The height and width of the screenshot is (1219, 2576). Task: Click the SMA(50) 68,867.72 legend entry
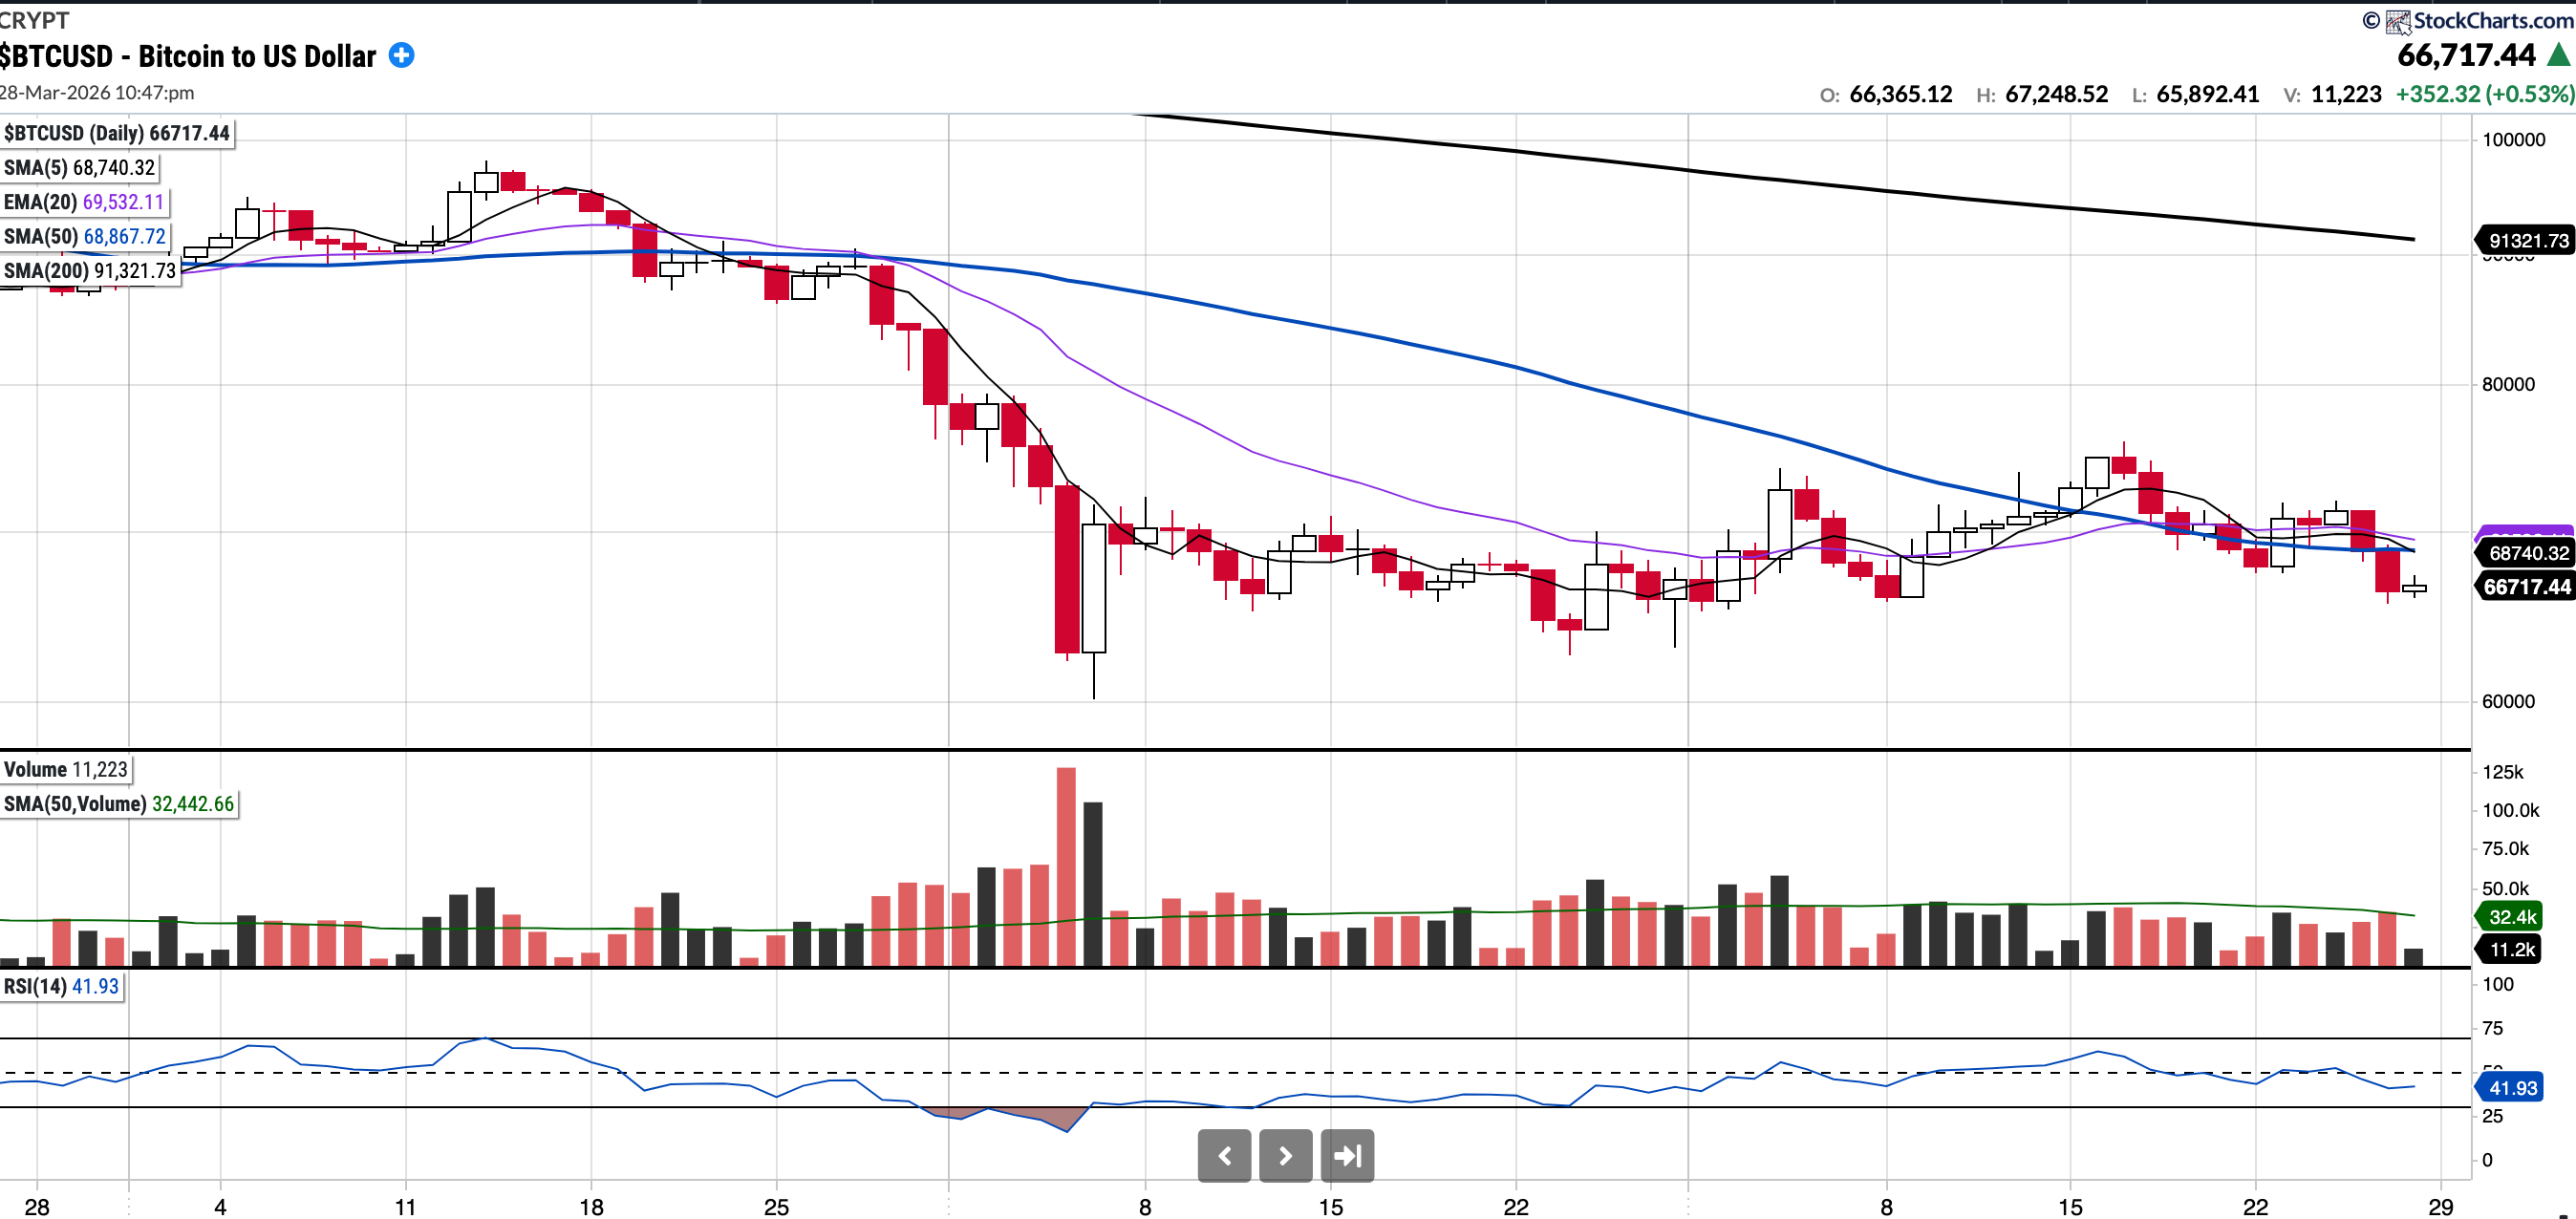(85, 237)
